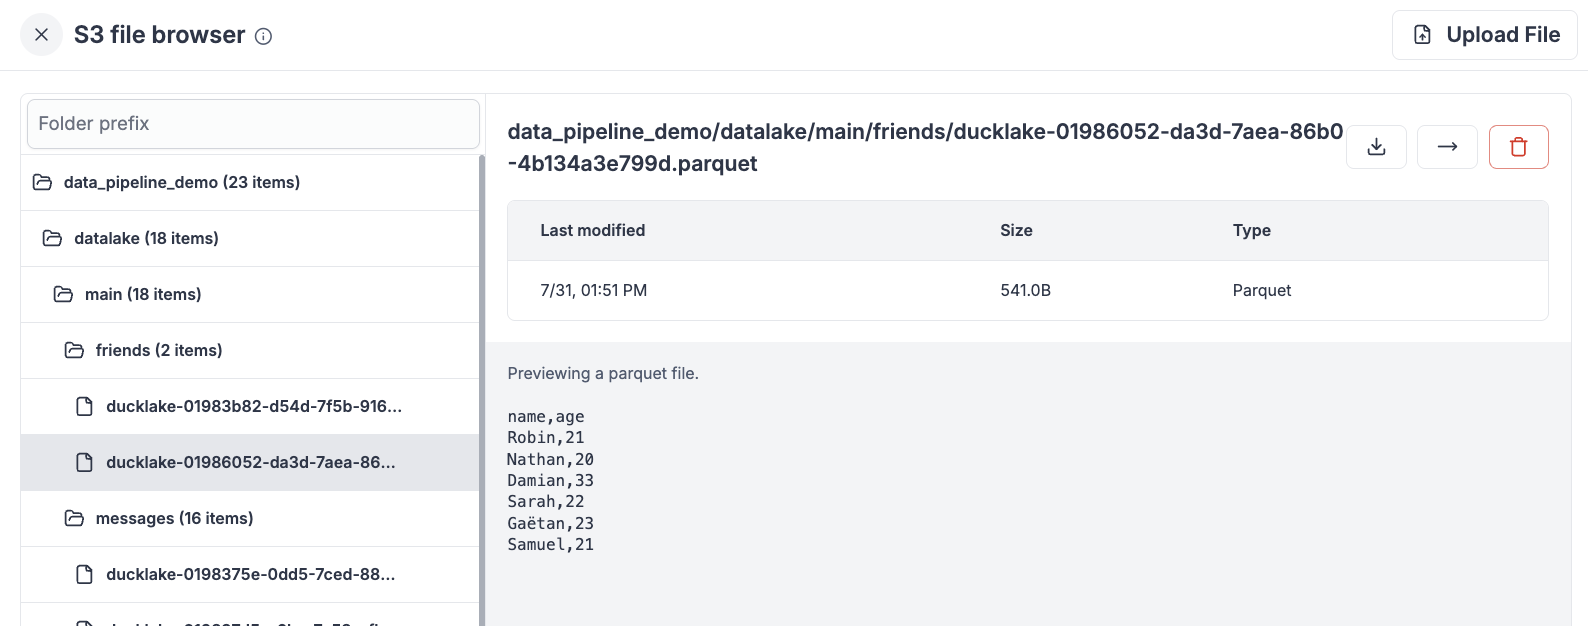The height and width of the screenshot is (626, 1588).
Task: Click the folder icon for data_pipeline_demo
Action: click(42, 182)
